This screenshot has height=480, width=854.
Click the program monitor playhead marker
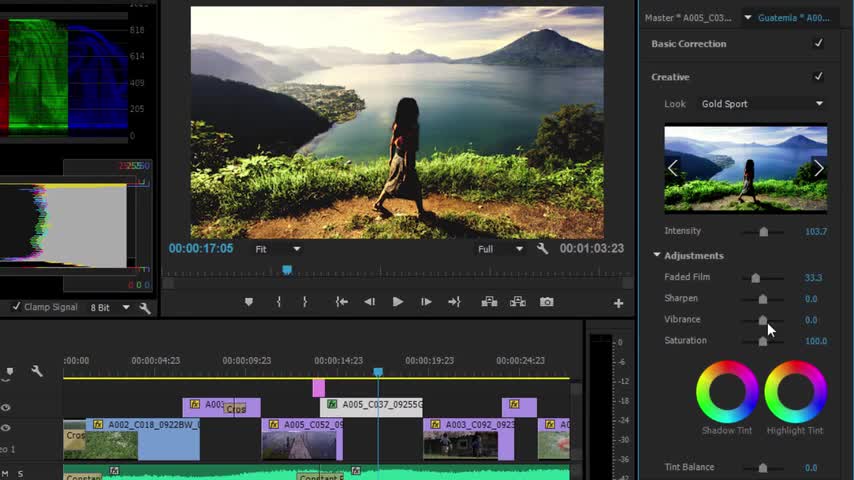coord(287,270)
